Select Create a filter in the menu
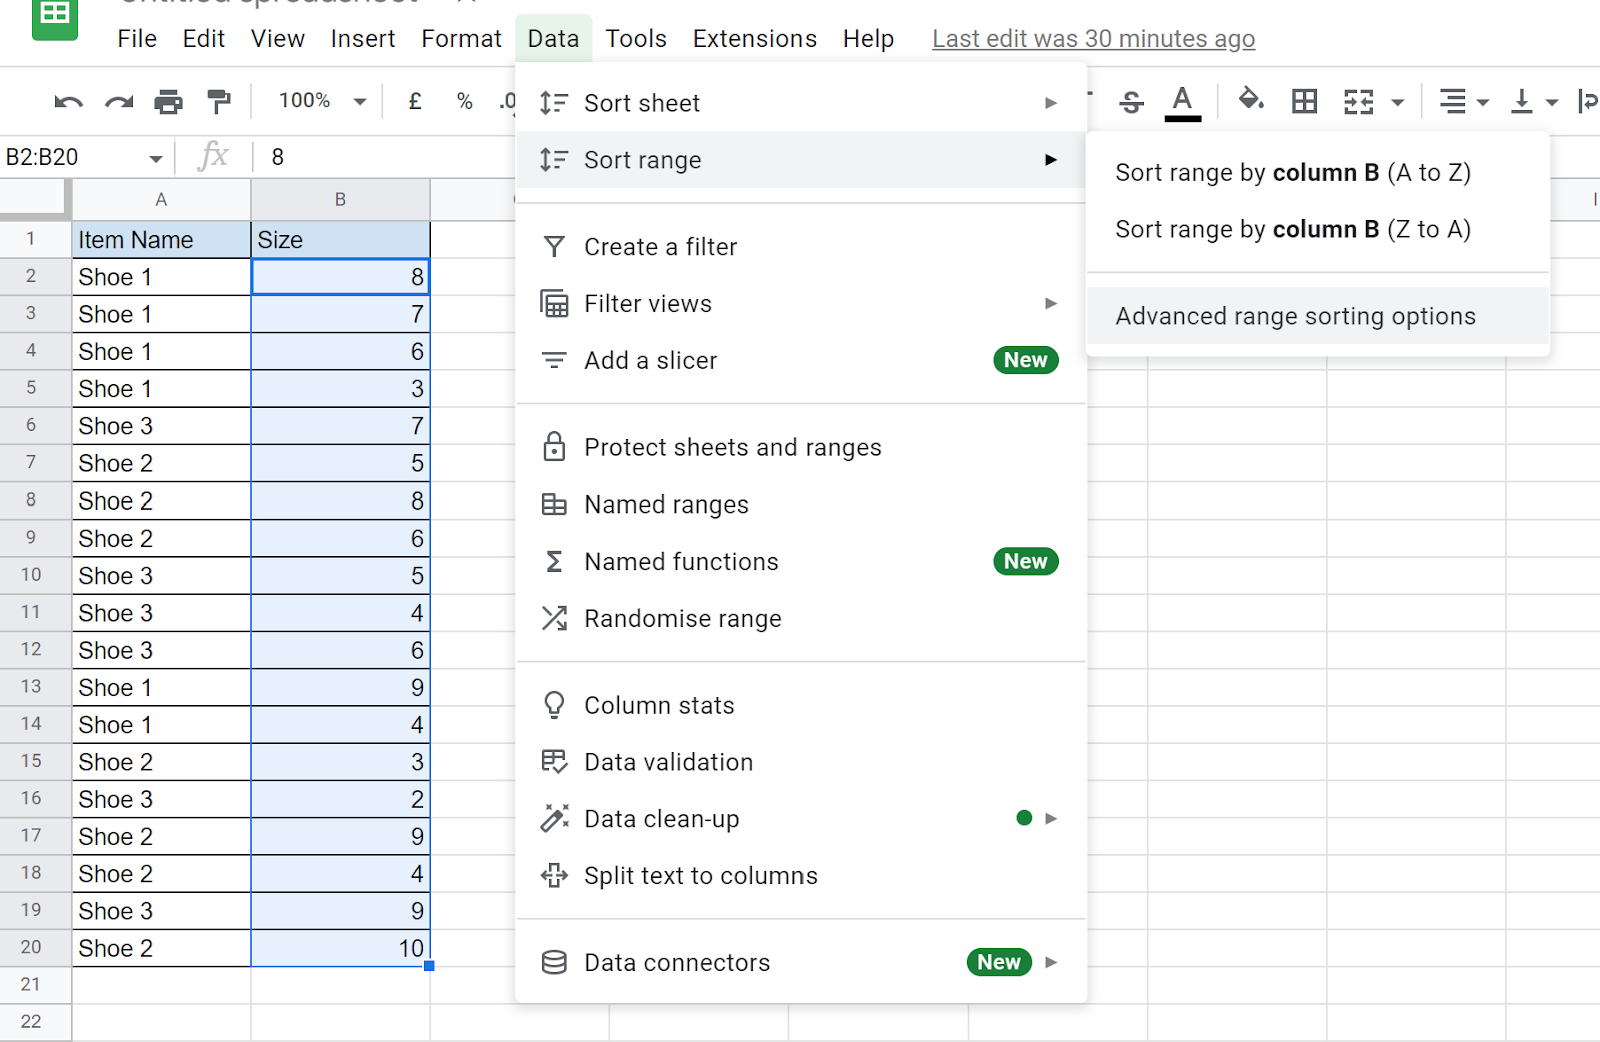The image size is (1600, 1042). [x=660, y=246]
